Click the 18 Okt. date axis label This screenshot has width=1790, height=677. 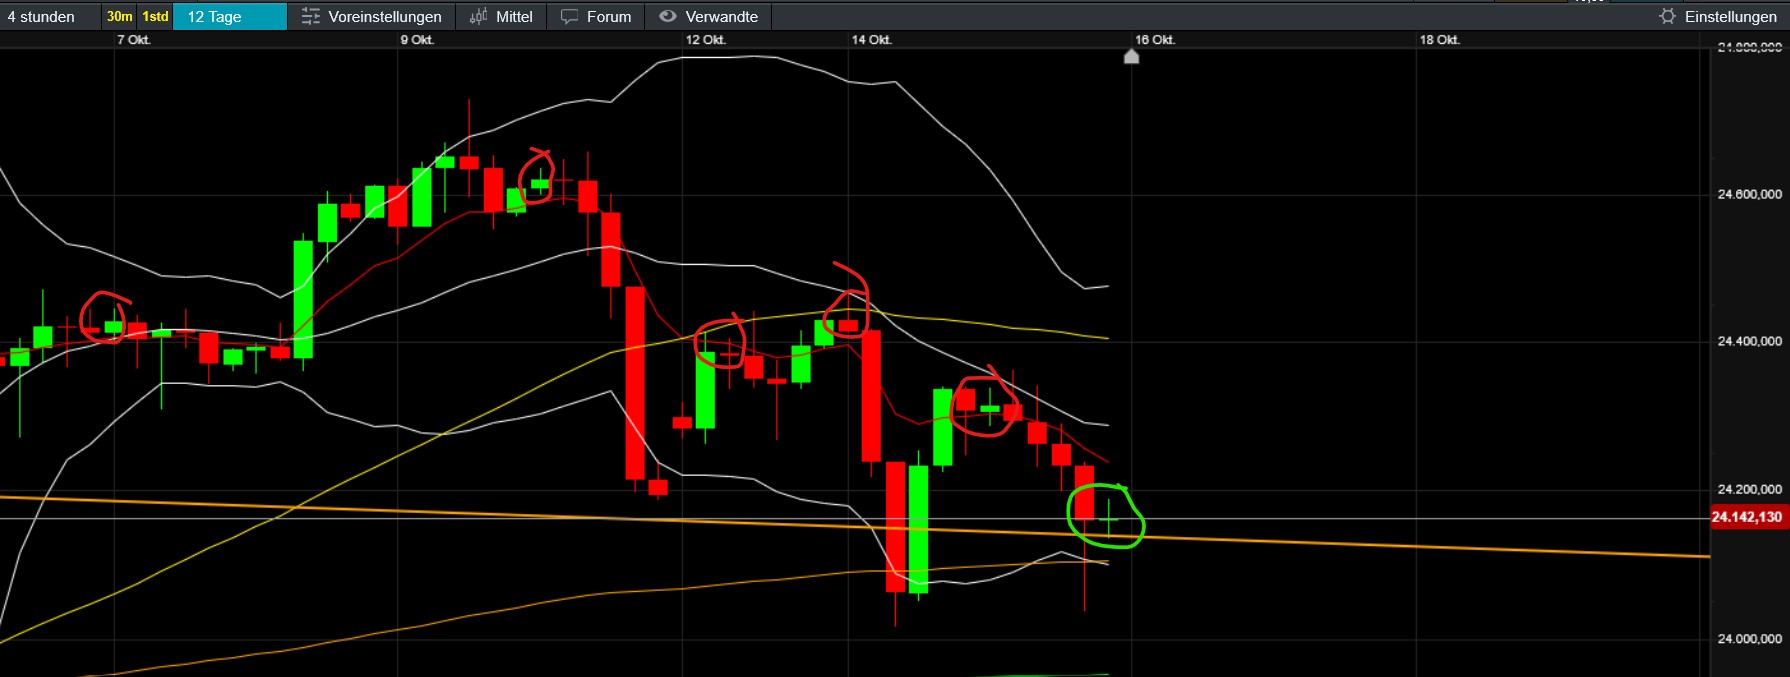click(1439, 40)
